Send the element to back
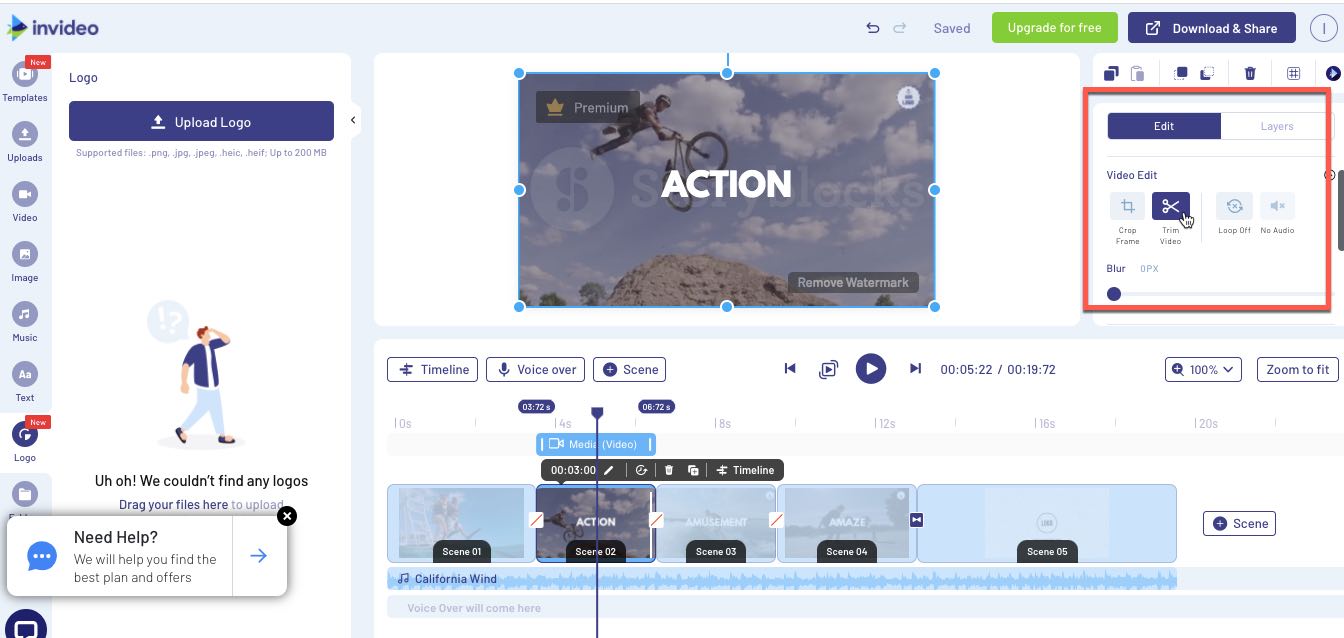Screen dimensions: 1344x638 [1207, 73]
